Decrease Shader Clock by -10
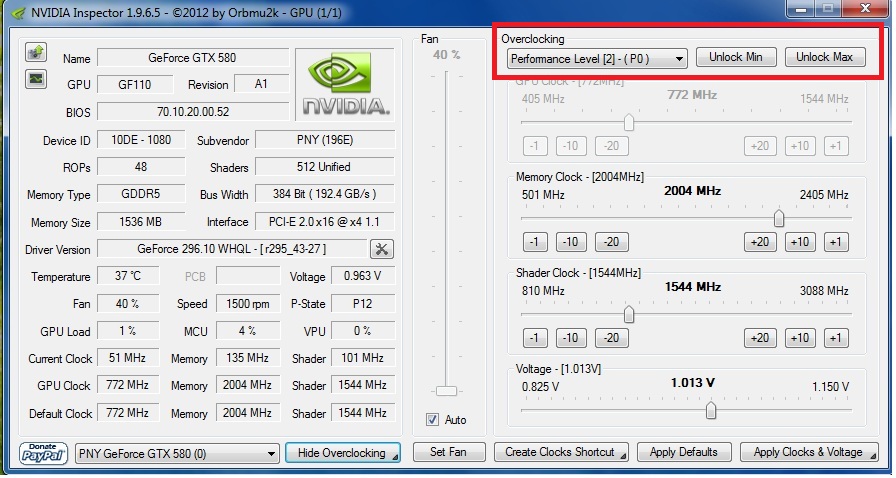 coord(571,337)
